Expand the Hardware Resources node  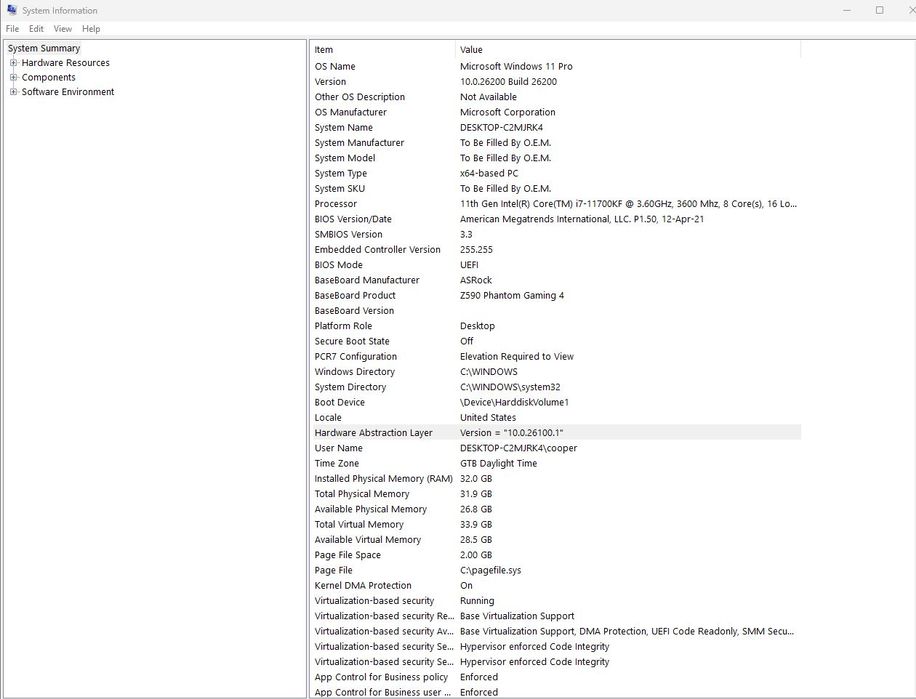13,62
